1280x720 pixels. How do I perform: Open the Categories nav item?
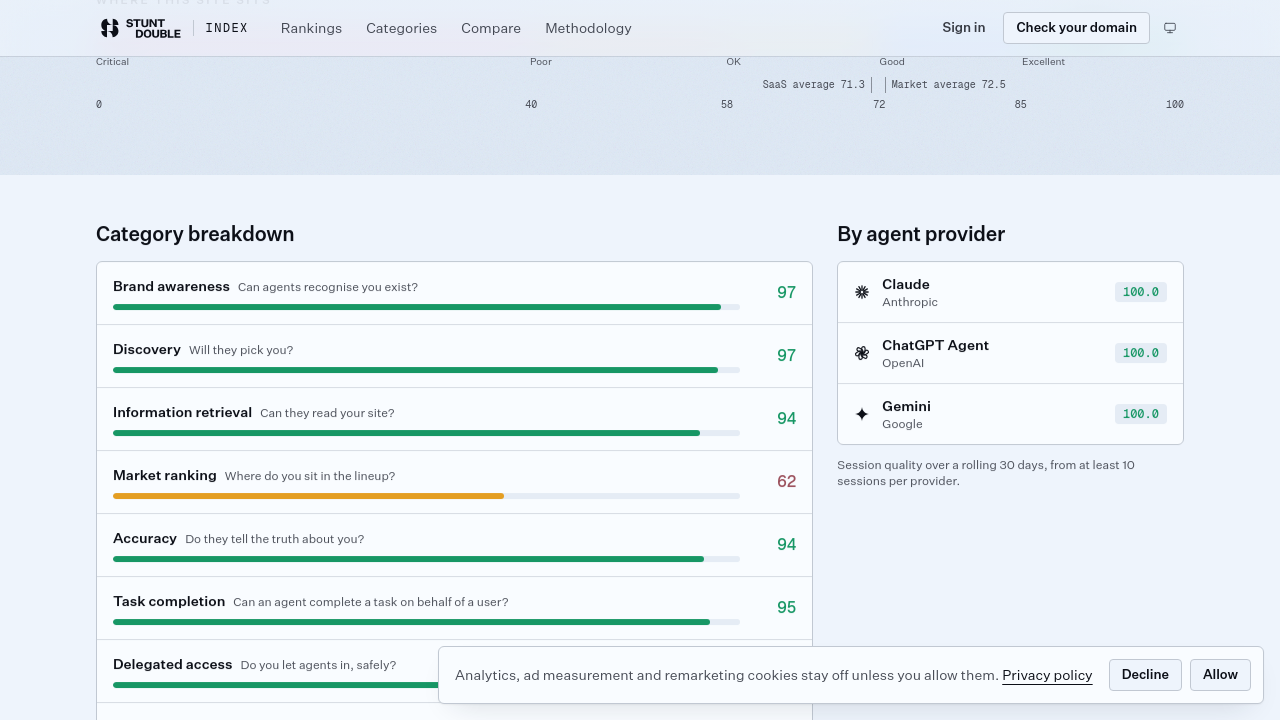click(x=401, y=28)
